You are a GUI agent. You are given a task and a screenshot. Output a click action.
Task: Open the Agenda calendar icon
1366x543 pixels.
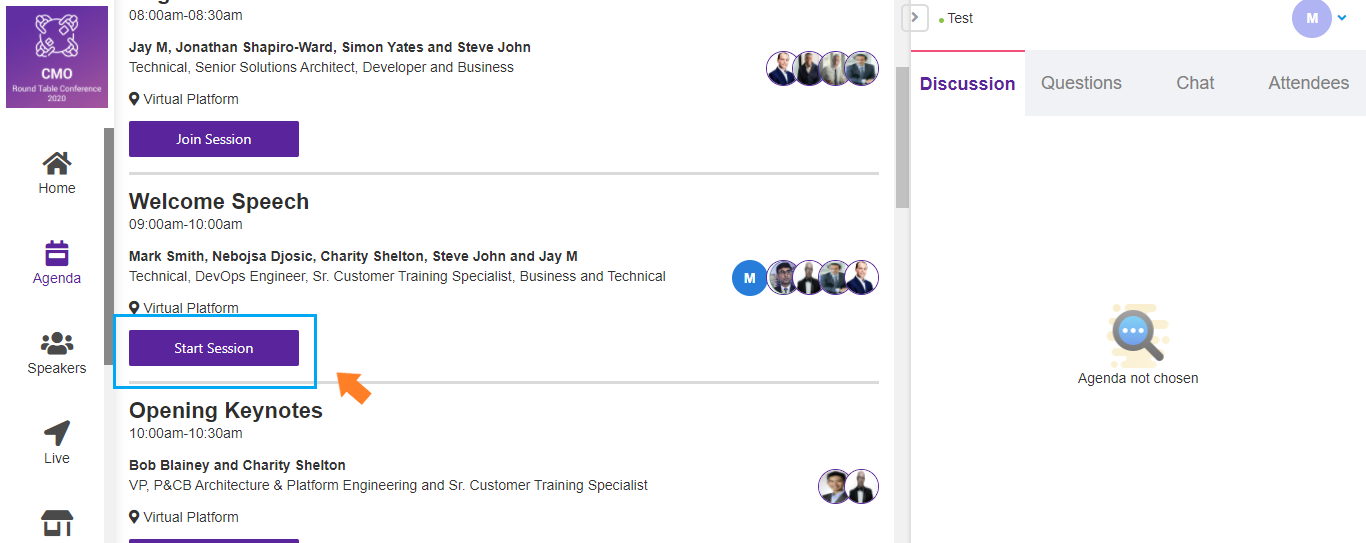coord(57,253)
